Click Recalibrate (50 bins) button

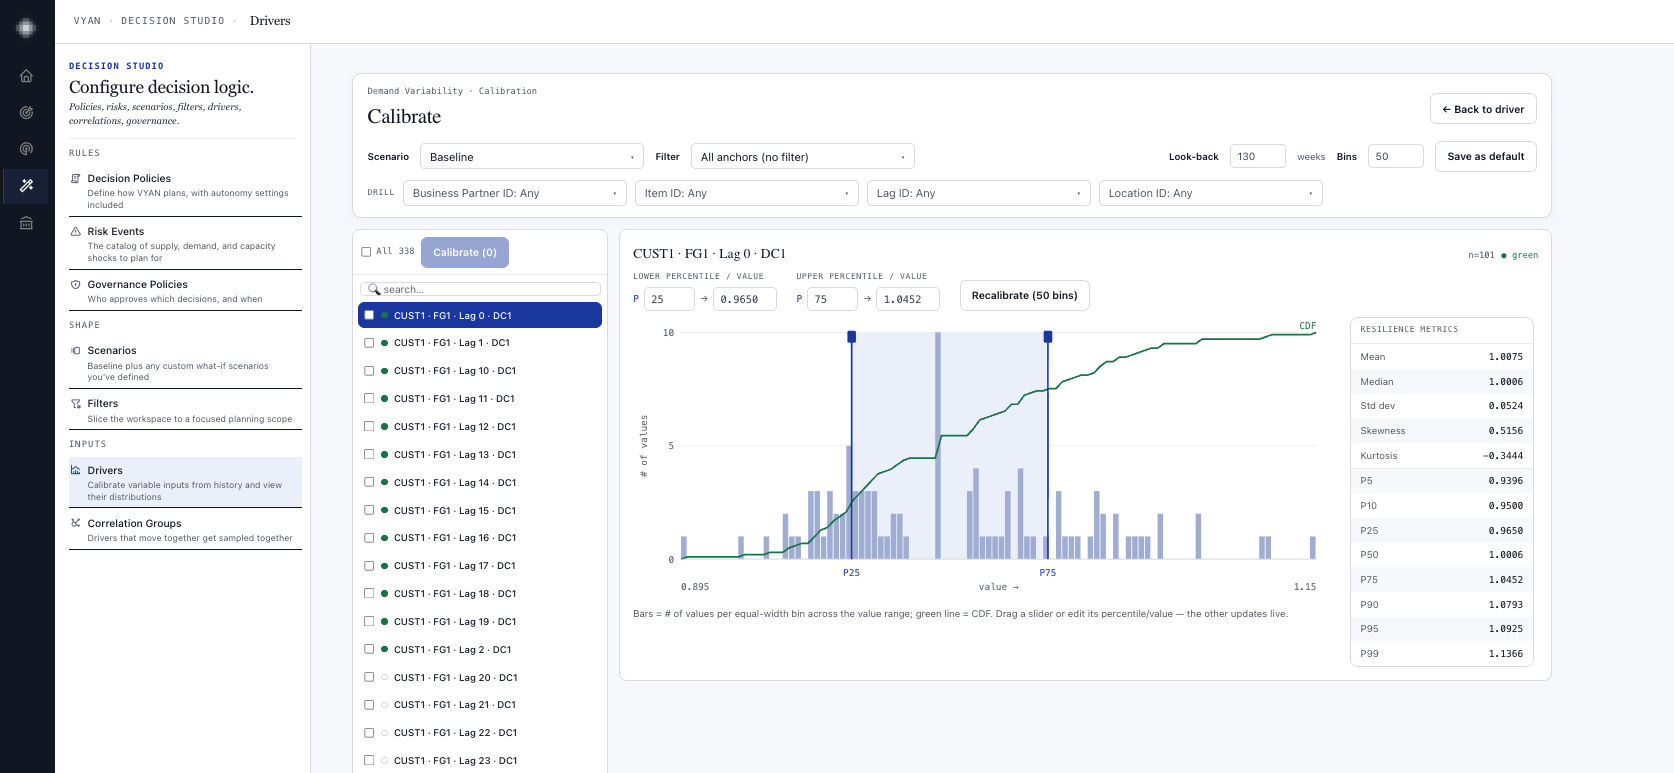point(1024,295)
